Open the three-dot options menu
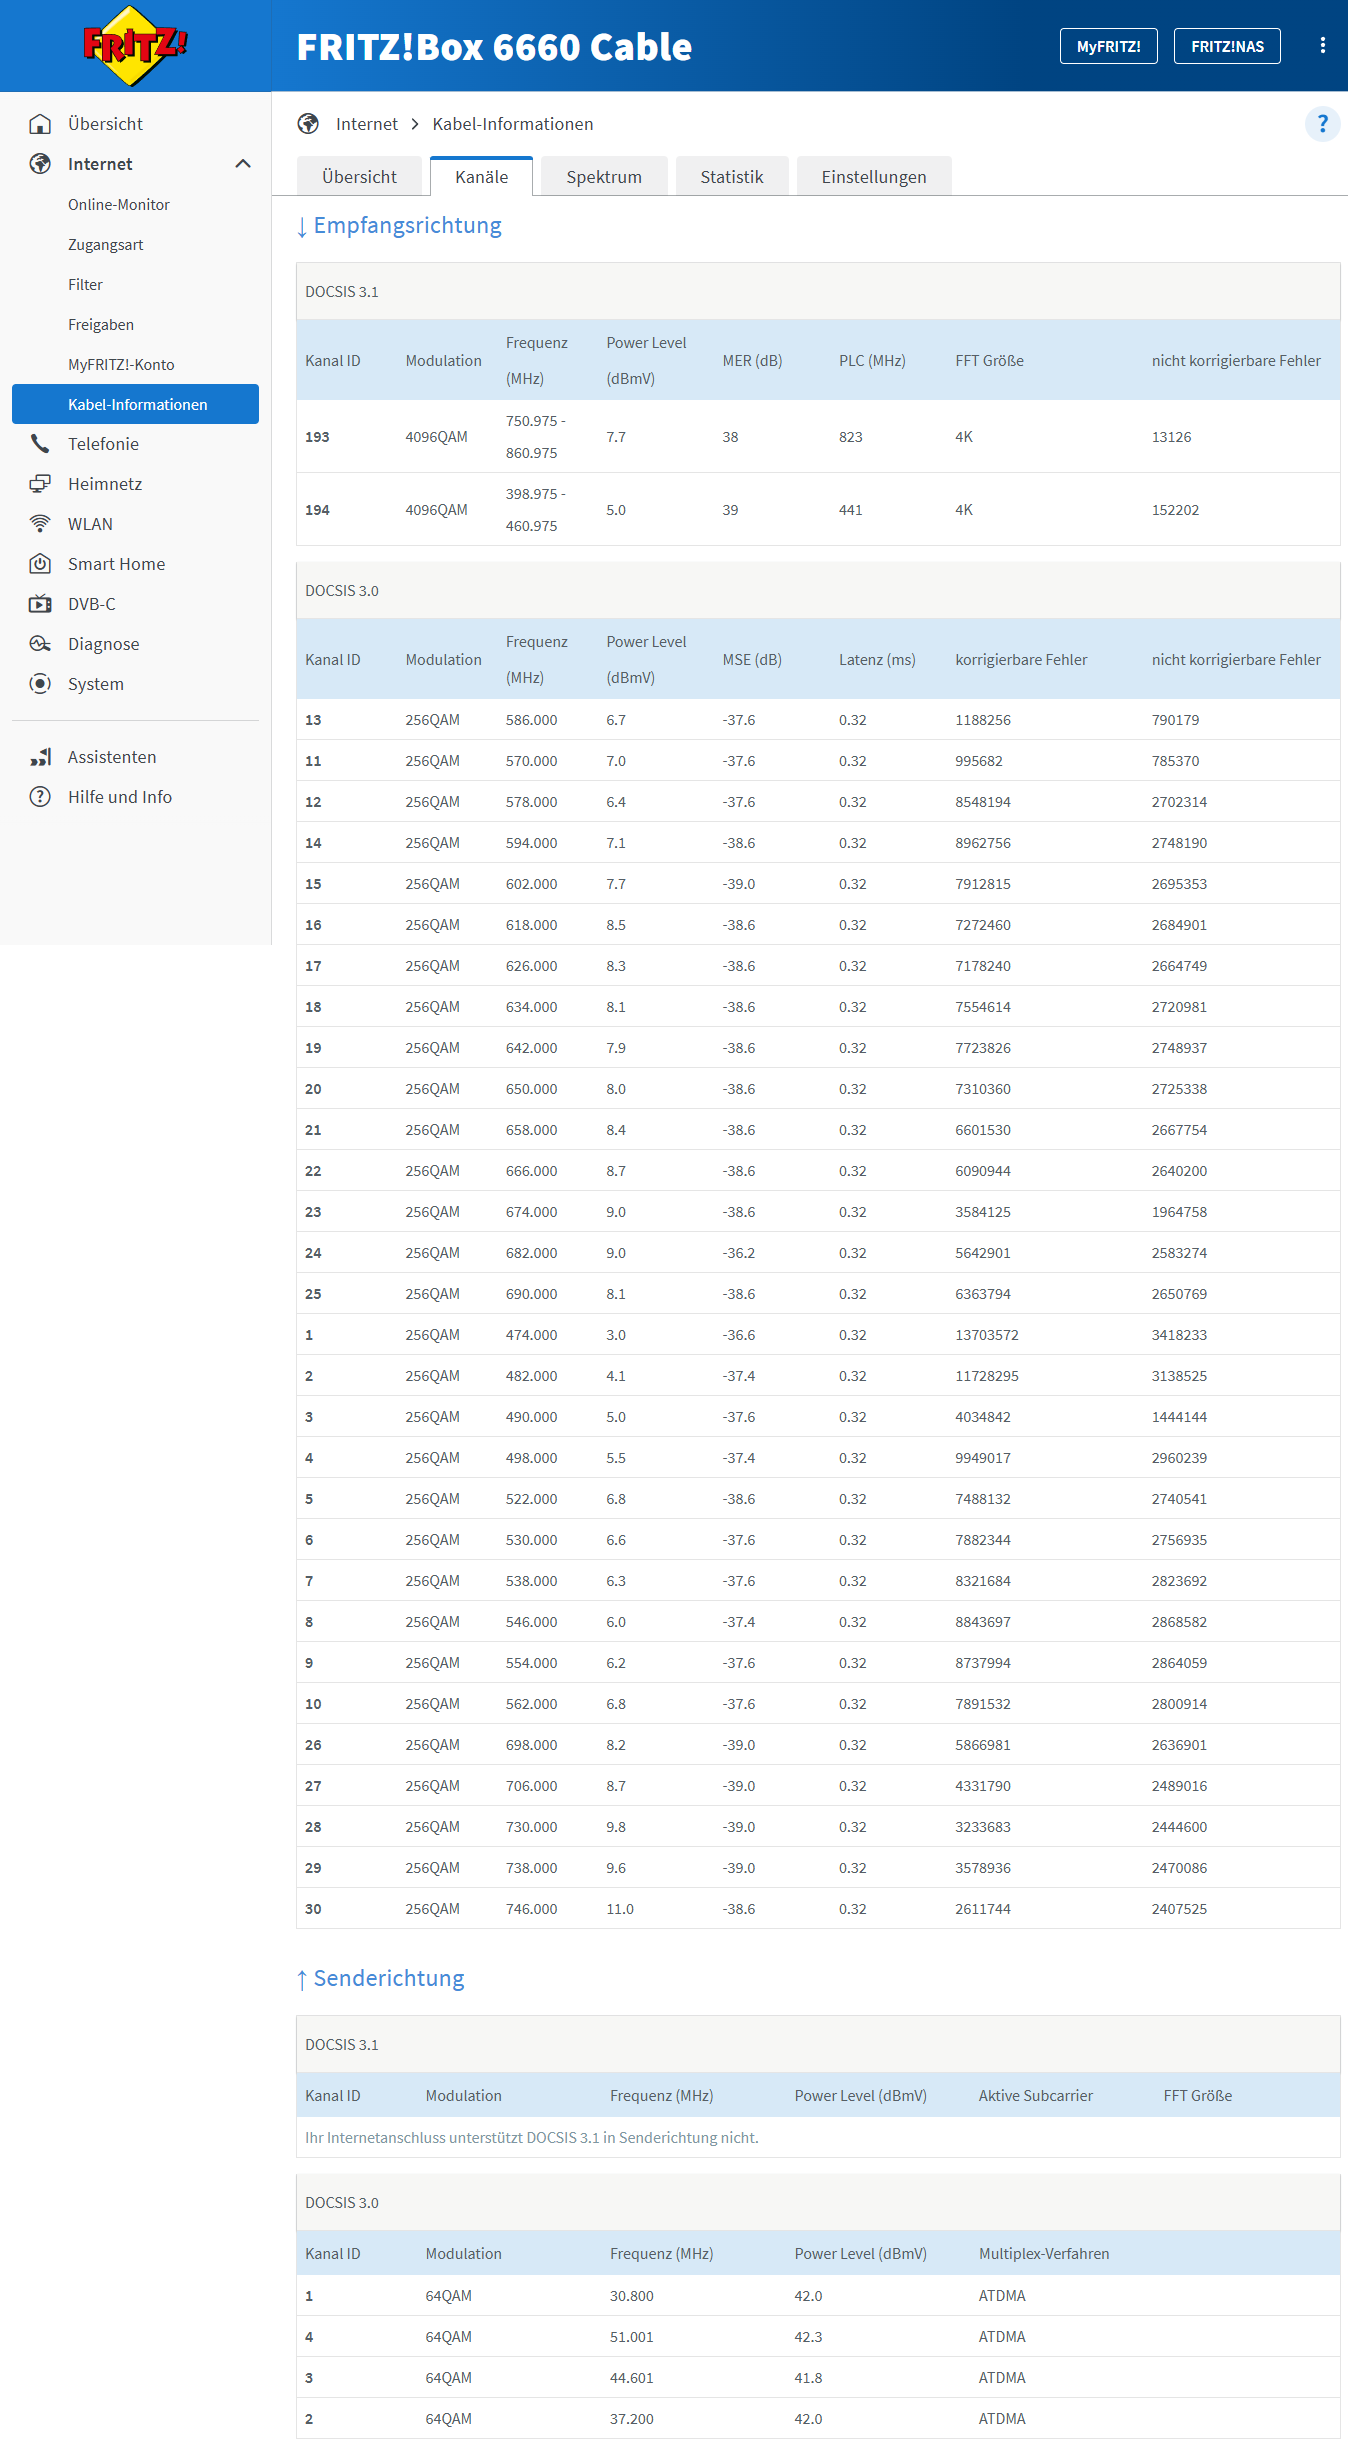 1322,46
